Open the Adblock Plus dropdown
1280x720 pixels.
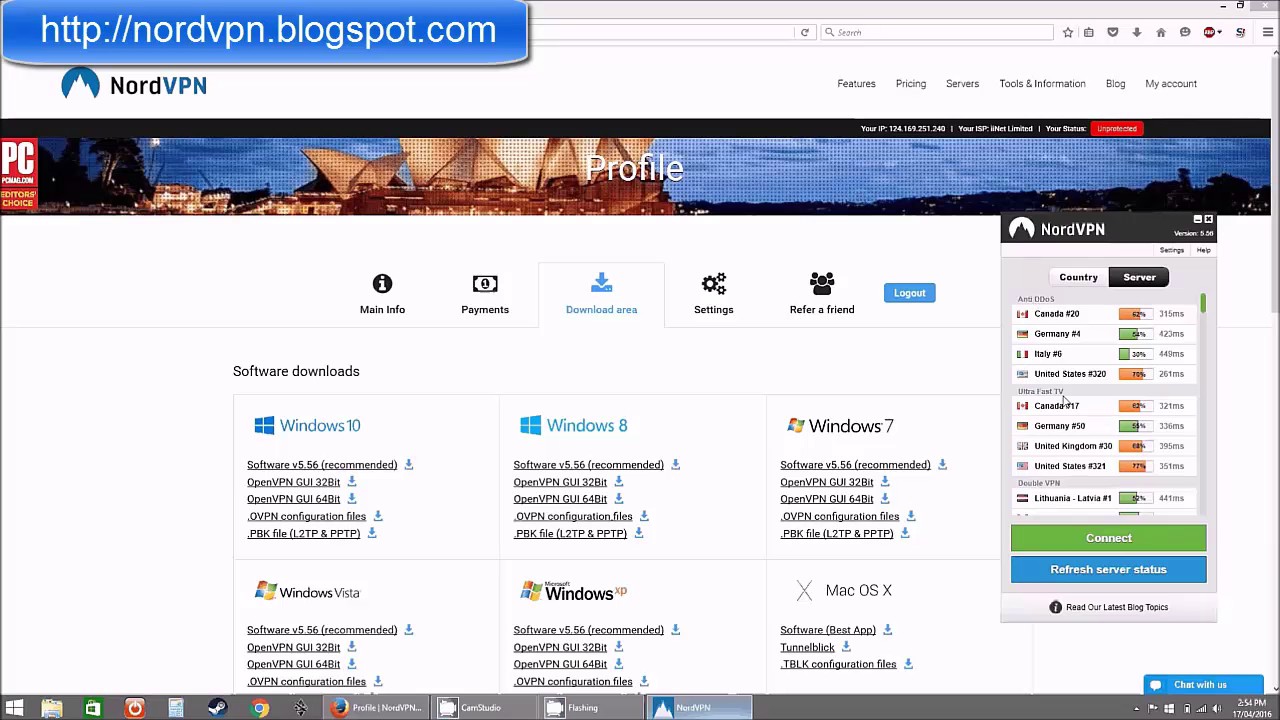(1212, 32)
